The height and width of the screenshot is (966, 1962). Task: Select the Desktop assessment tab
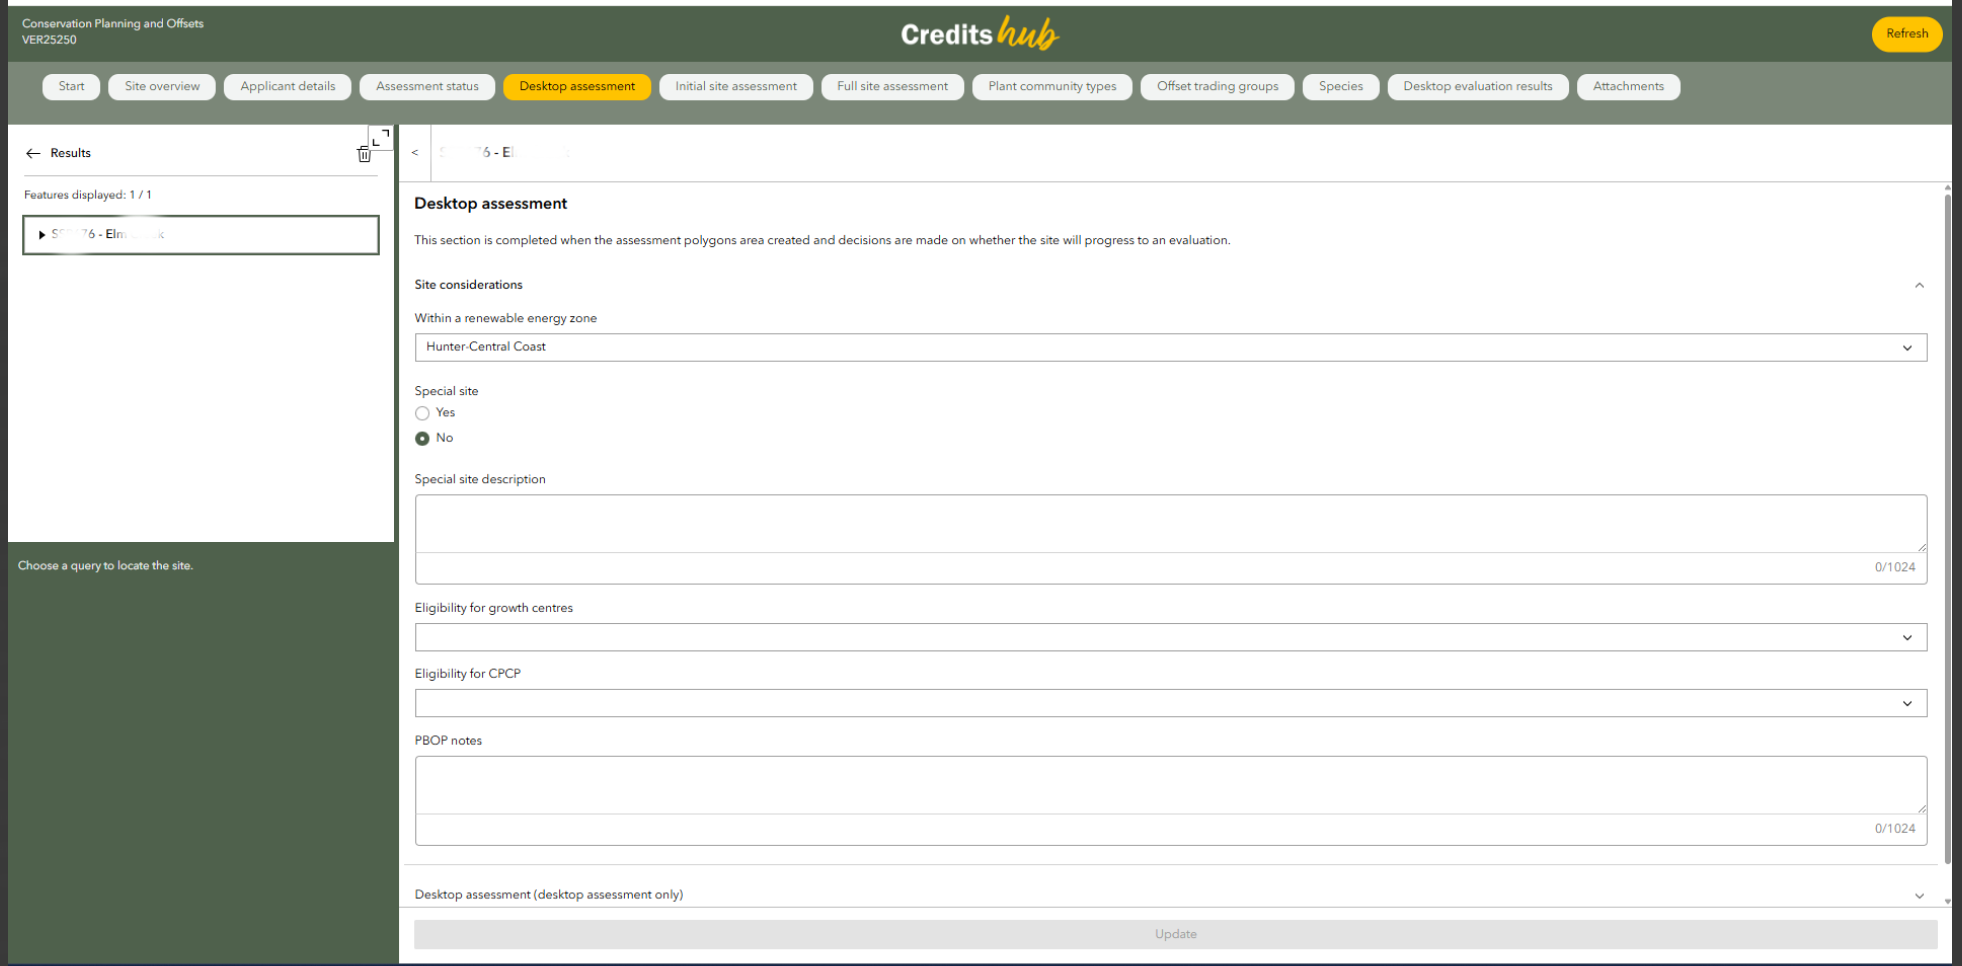(577, 87)
